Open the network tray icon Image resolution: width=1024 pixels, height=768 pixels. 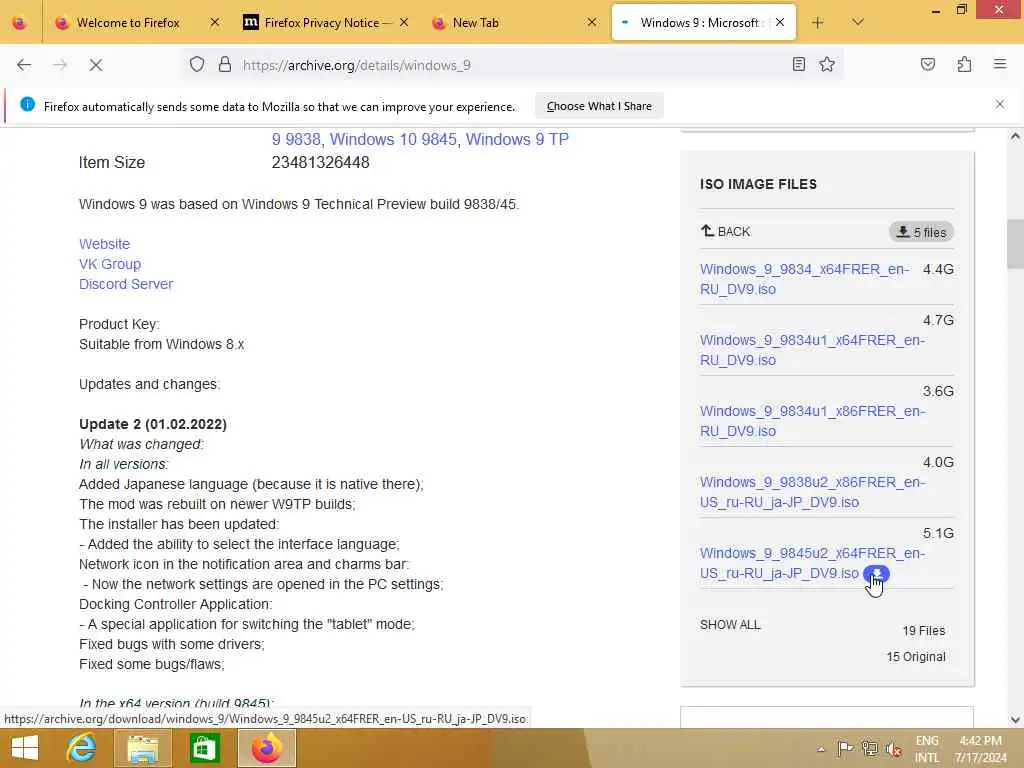pyautogui.click(x=869, y=748)
